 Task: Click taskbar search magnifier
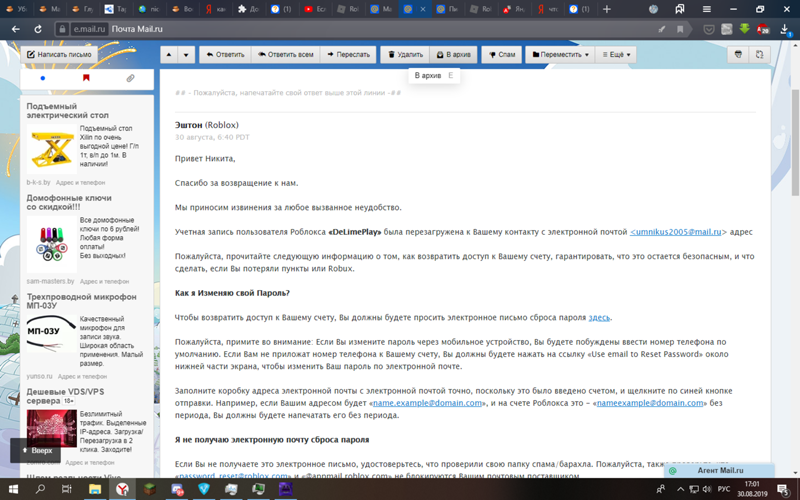(40, 489)
